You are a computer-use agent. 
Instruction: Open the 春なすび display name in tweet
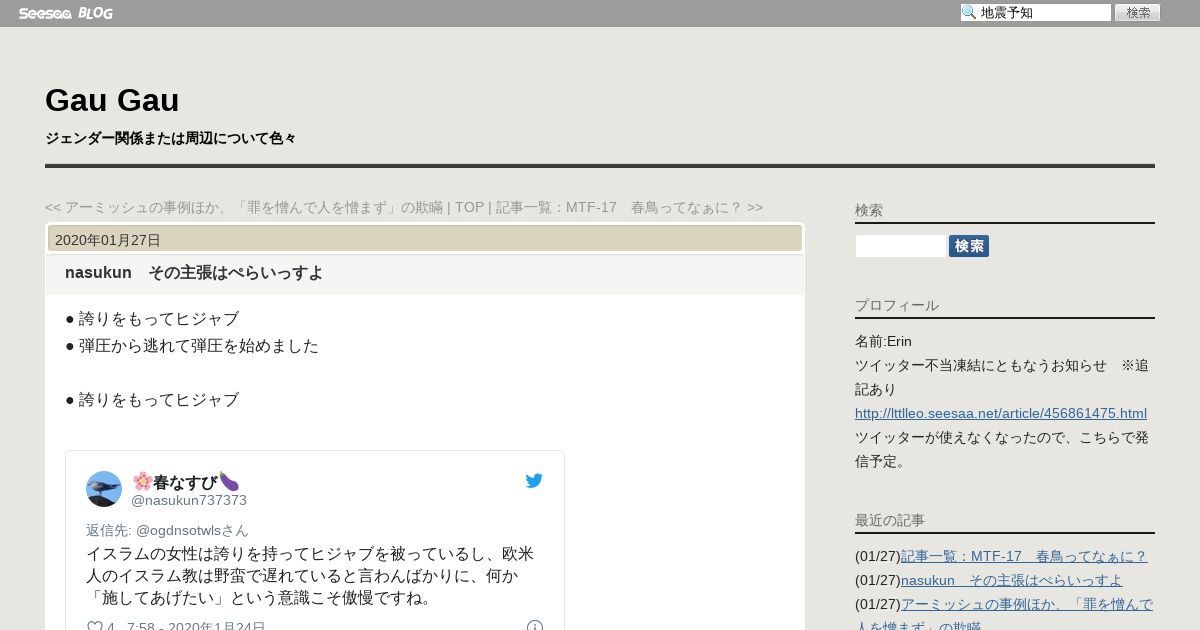[186, 482]
